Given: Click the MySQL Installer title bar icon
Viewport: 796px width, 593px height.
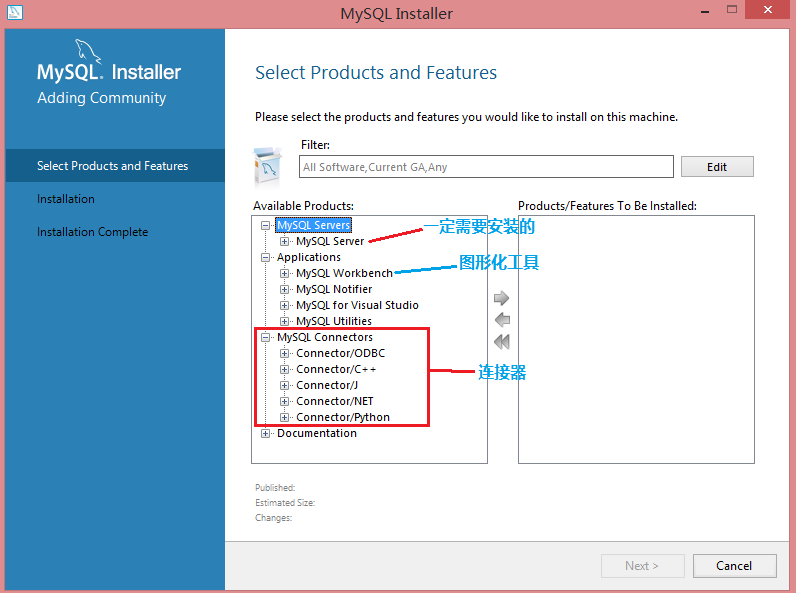Looking at the screenshot, I should pos(15,12).
